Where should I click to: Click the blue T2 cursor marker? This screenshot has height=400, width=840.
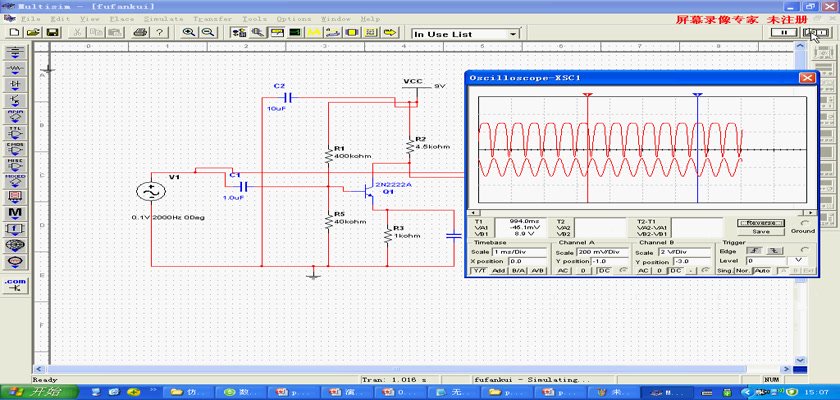click(697, 95)
